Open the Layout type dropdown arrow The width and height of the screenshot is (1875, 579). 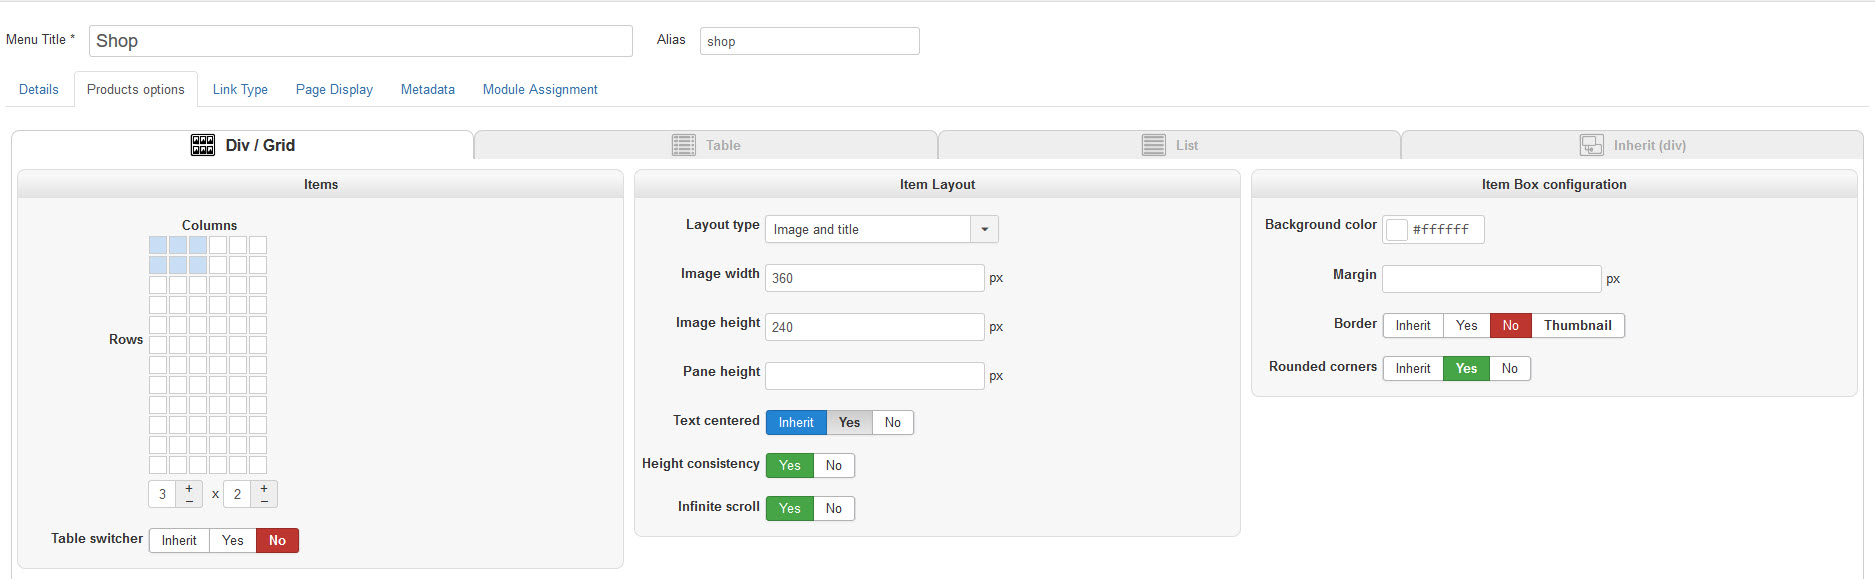coord(985,230)
